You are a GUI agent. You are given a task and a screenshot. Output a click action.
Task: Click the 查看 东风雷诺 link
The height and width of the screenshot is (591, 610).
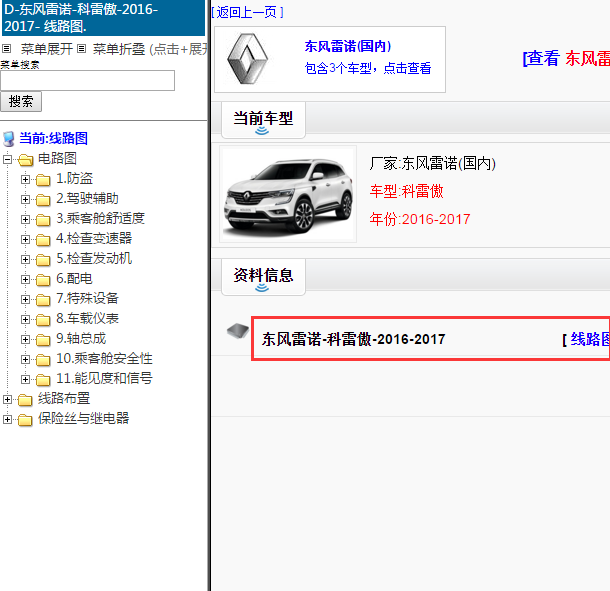click(x=566, y=58)
